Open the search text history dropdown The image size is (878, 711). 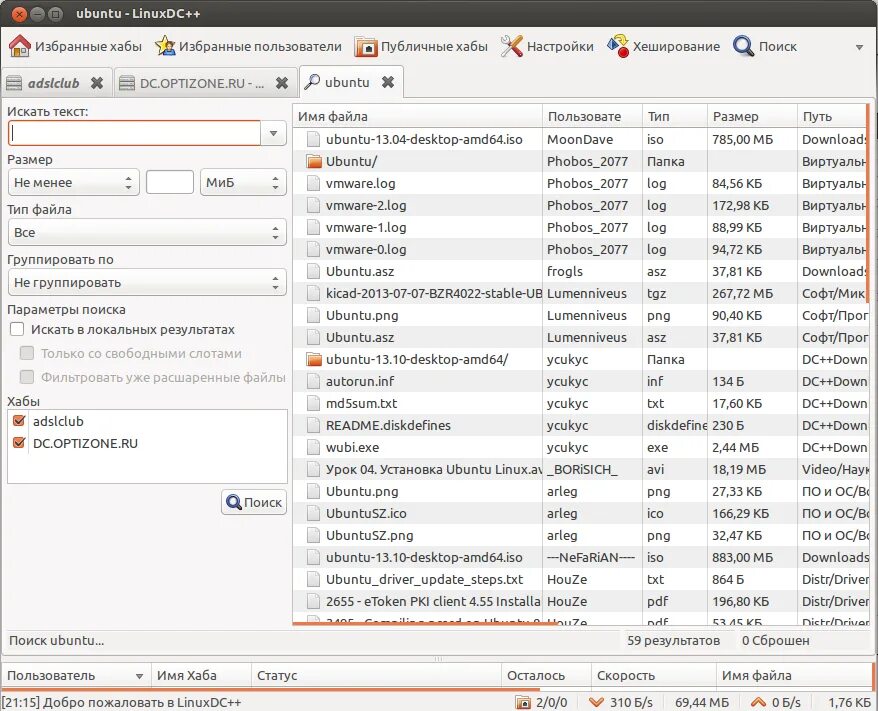273,132
